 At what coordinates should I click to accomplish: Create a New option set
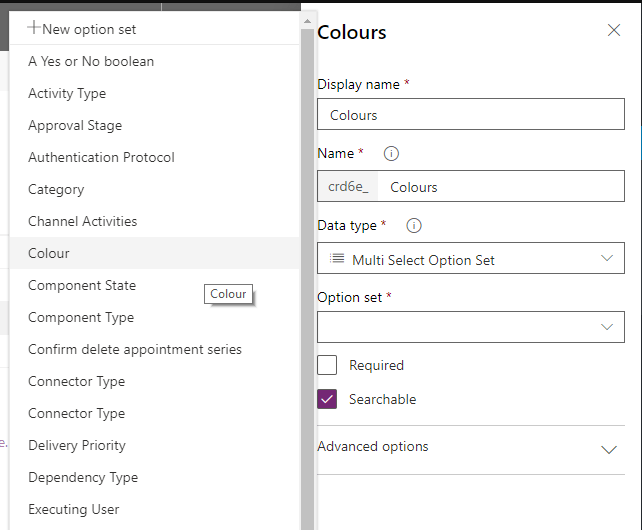point(155,29)
